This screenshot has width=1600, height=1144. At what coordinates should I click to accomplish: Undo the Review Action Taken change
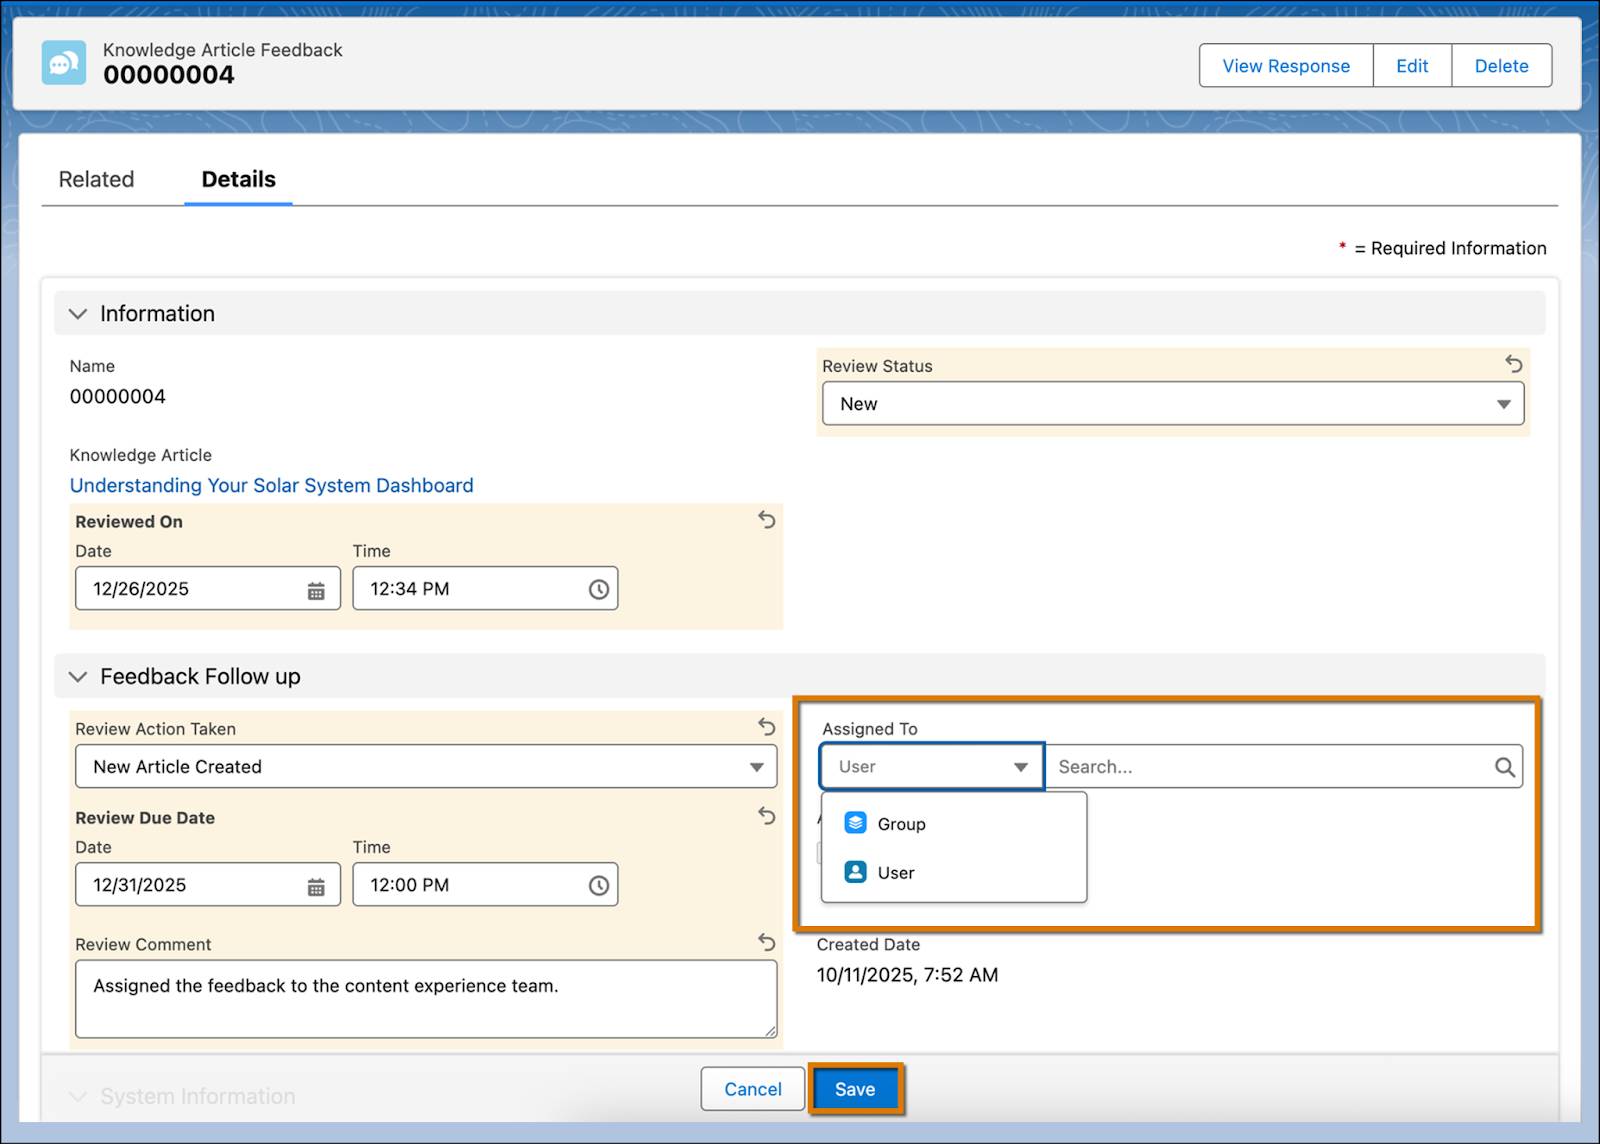click(766, 727)
